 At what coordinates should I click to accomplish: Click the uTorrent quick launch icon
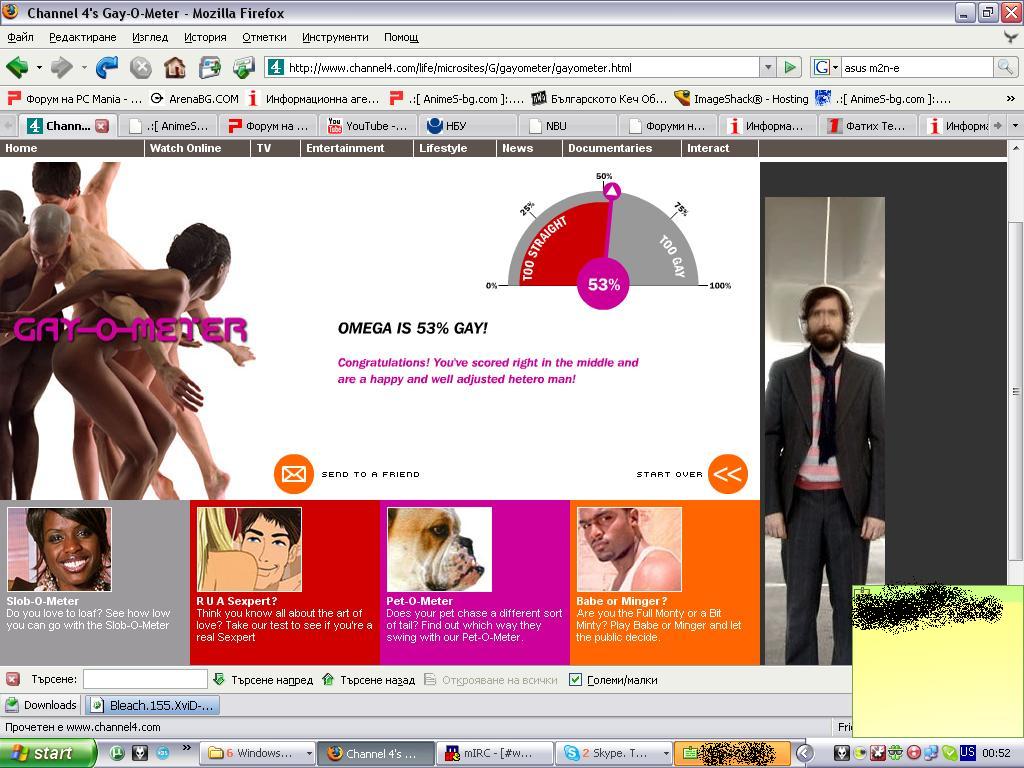coord(117,753)
